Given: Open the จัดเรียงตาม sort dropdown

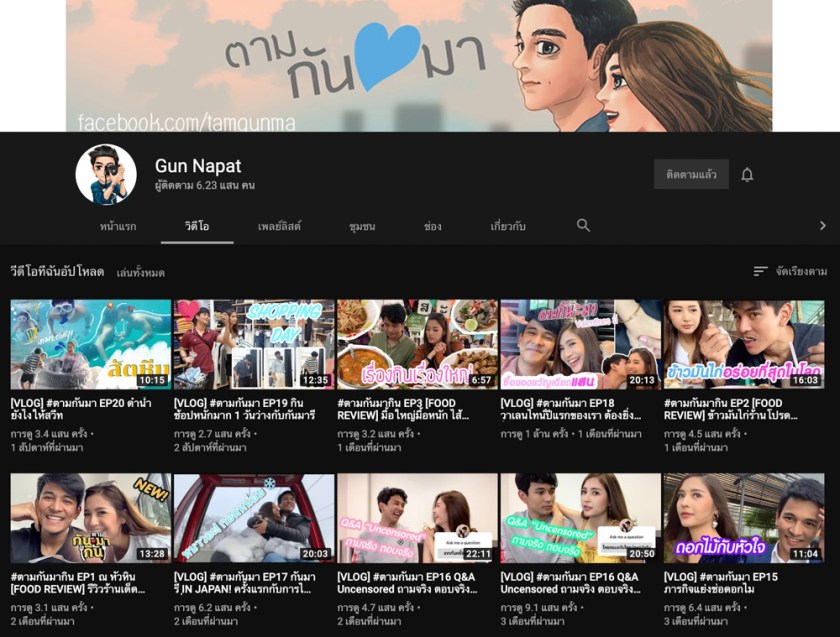Looking at the screenshot, I should [x=801, y=271].
